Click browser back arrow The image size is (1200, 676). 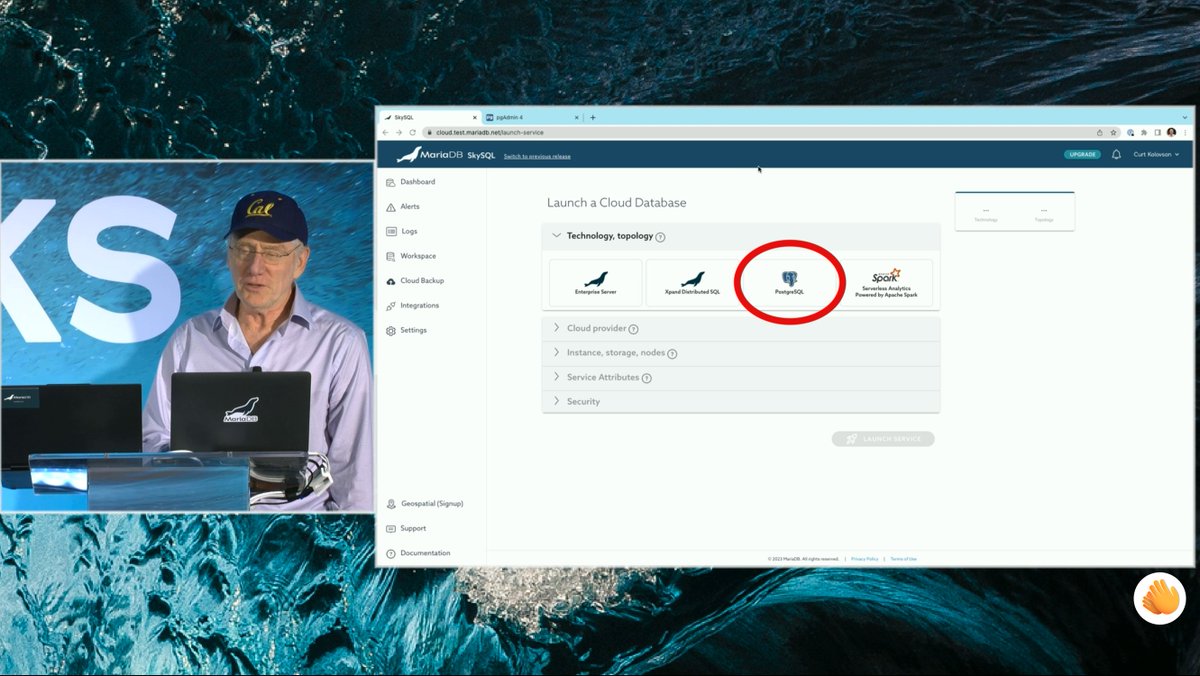pyautogui.click(x=386, y=132)
